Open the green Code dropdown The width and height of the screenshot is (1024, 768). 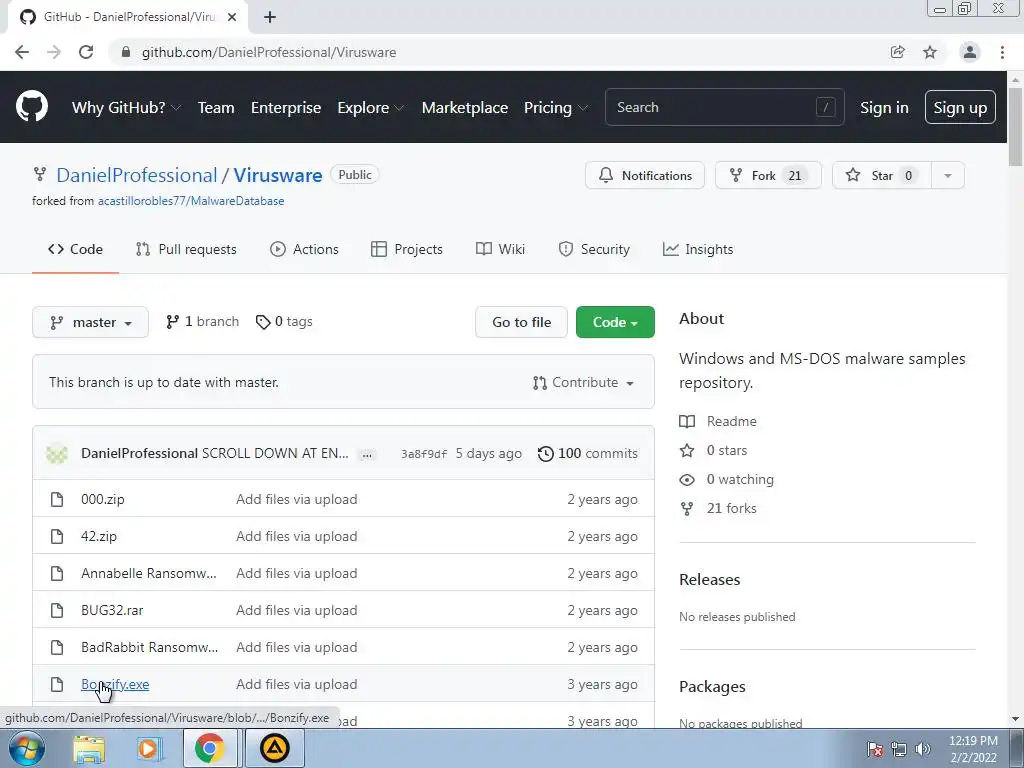(x=615, y=322)
